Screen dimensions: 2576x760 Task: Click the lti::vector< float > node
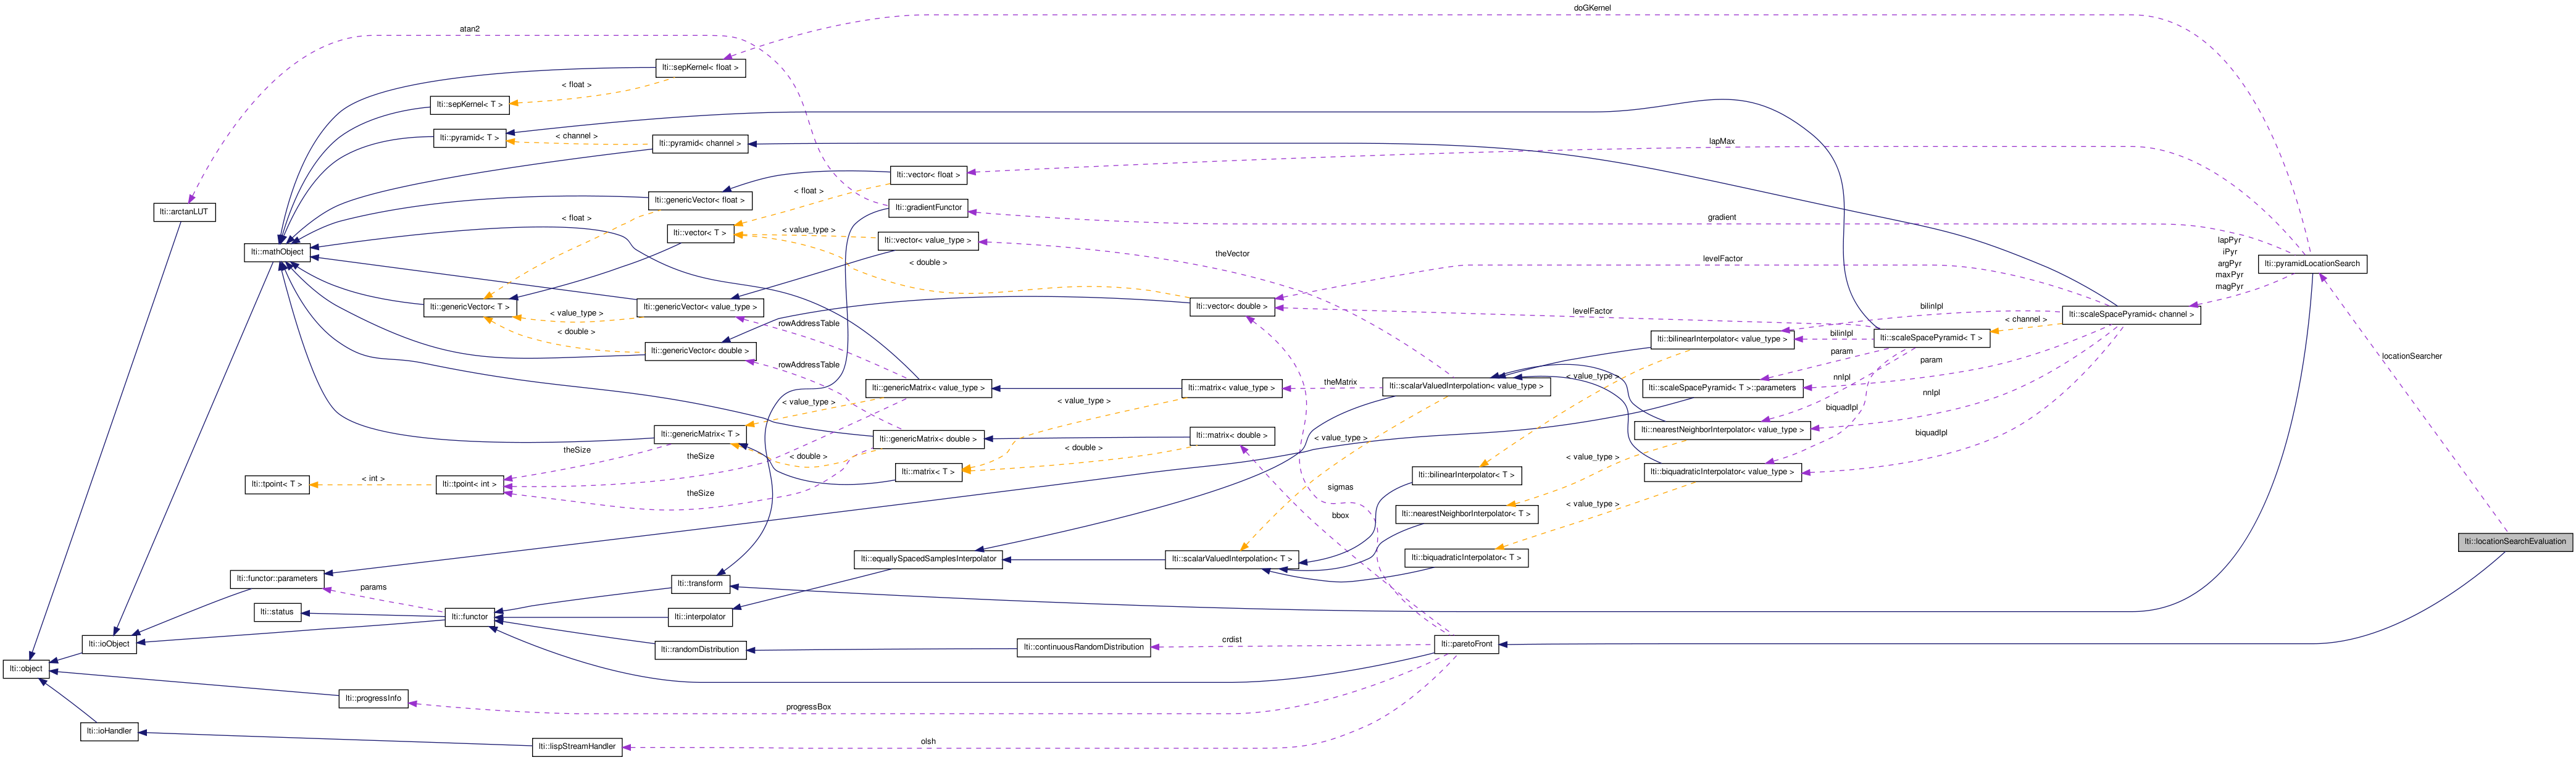(x=928, y=175)
